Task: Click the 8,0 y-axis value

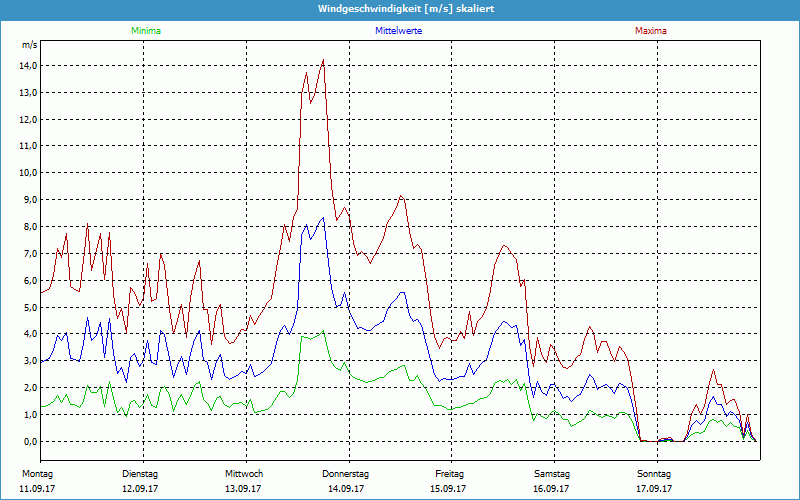Action: 30,227
